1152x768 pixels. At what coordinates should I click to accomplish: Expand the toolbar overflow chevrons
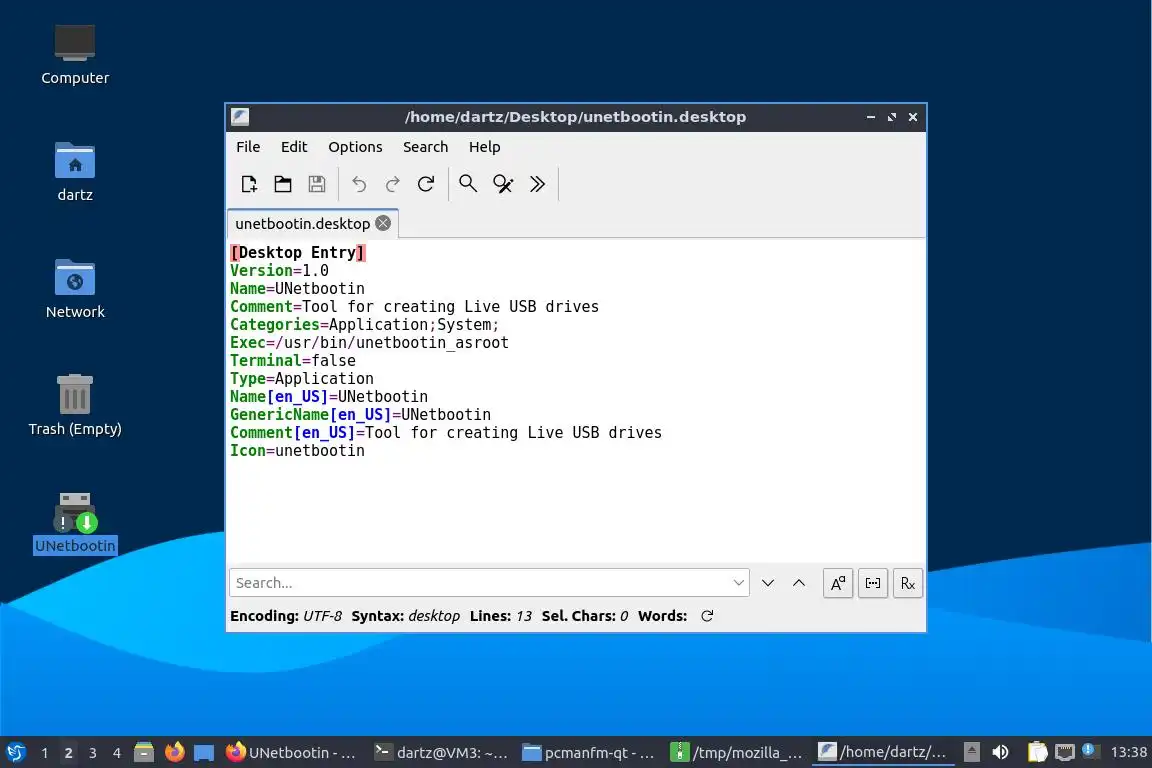[537, 184]
